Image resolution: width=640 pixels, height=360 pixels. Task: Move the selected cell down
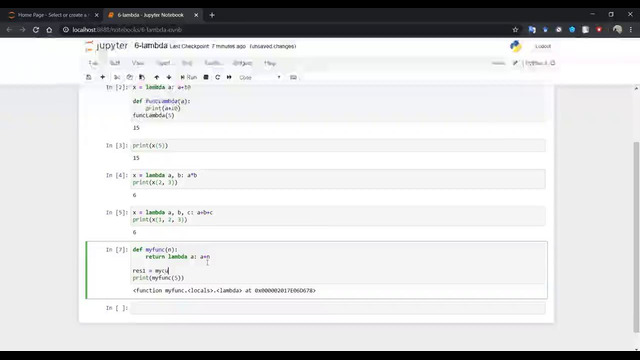pos(169,77)
